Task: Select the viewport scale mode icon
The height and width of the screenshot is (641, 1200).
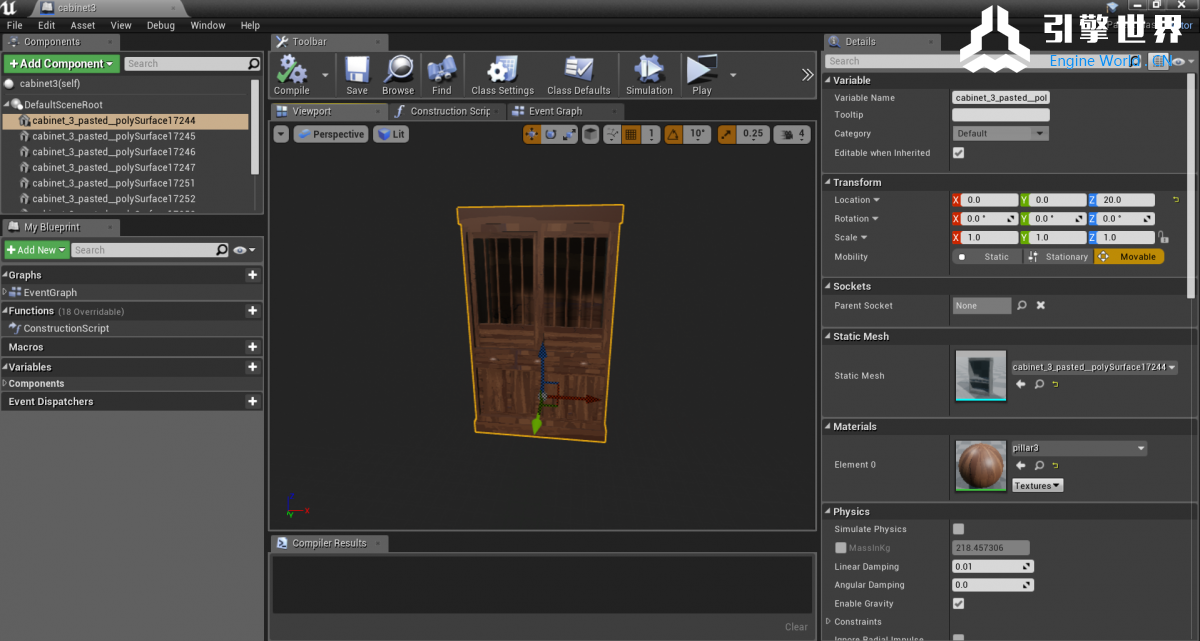Action: 568,134
